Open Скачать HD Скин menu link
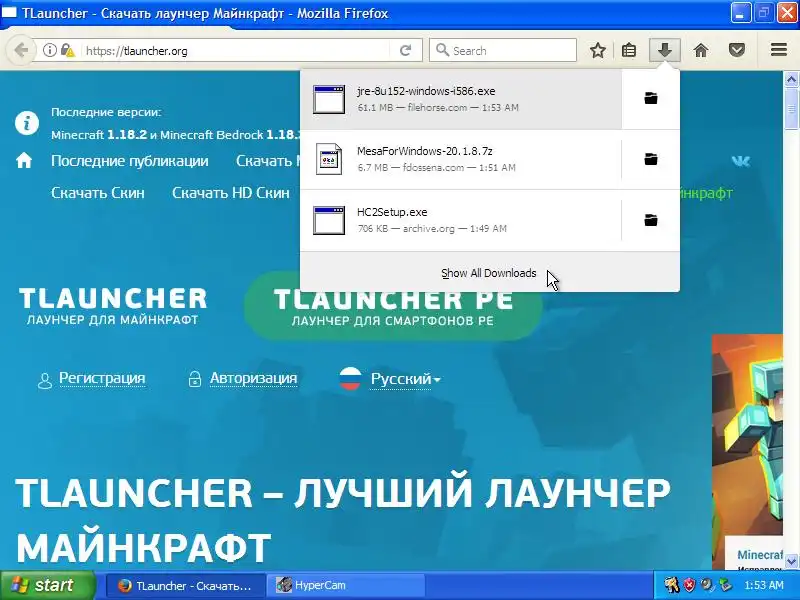Viewport: 800px width, 600px height. point(231,193)
